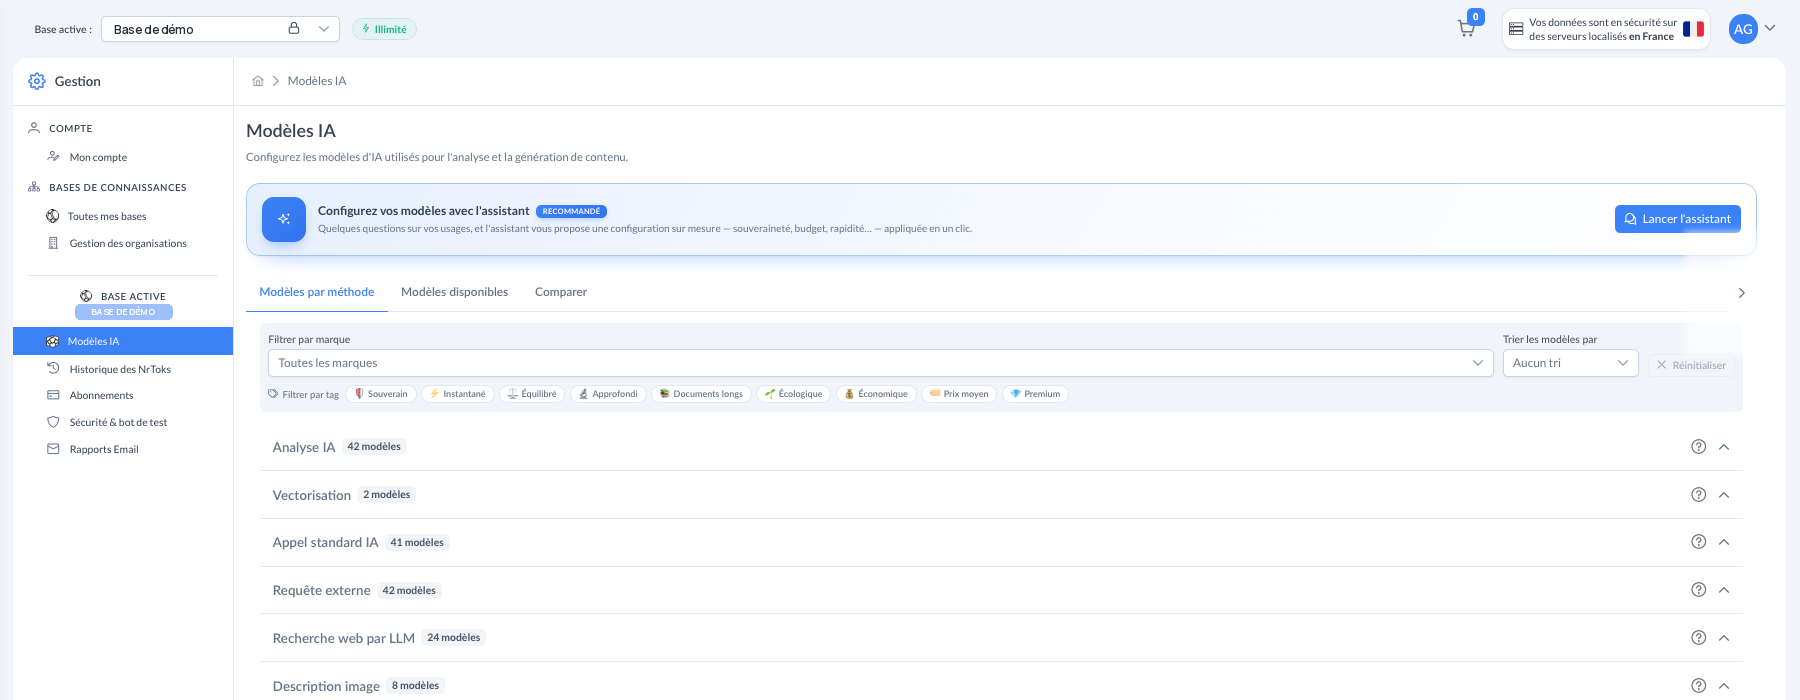Click the Abonnements card icon
Image resolution: width=1800 pixels, height=700 pixels.
pos(53,395)
